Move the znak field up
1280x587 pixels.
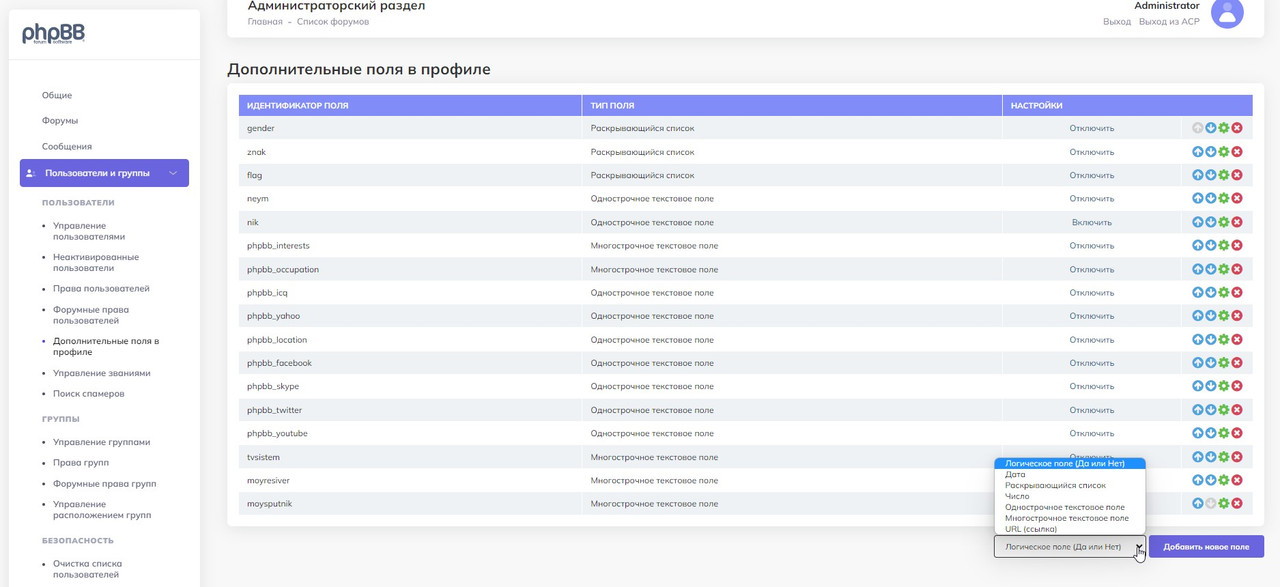click(1198, 152)
